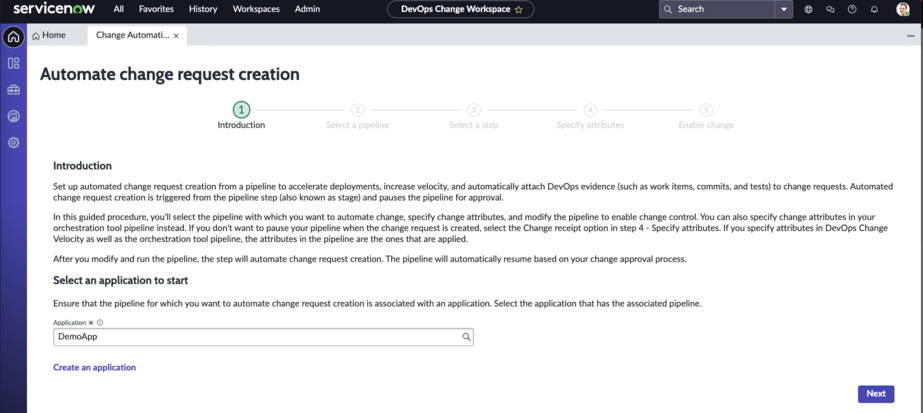
Task: Open the tab bar more options ellipsis
Action: pos(911,36)
